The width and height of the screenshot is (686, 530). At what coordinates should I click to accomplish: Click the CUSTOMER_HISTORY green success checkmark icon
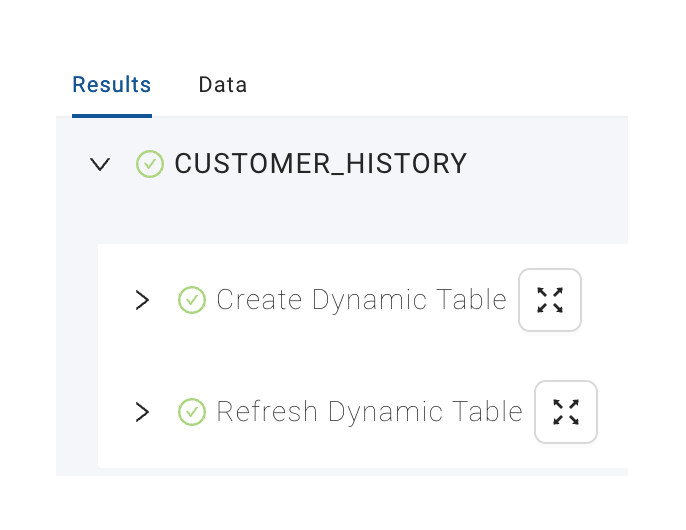pyautogui.click(x=150, y=164)
